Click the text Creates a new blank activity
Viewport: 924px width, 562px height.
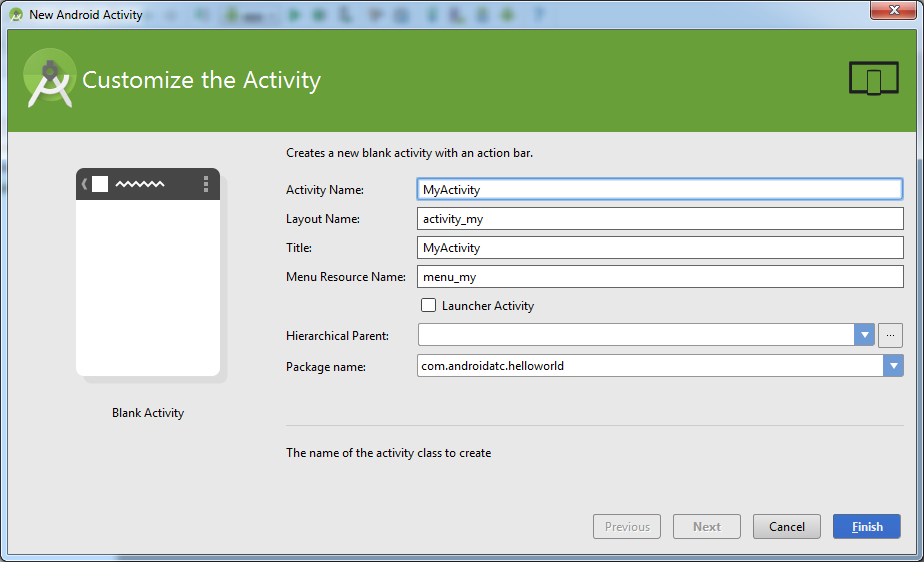point(410,153)
